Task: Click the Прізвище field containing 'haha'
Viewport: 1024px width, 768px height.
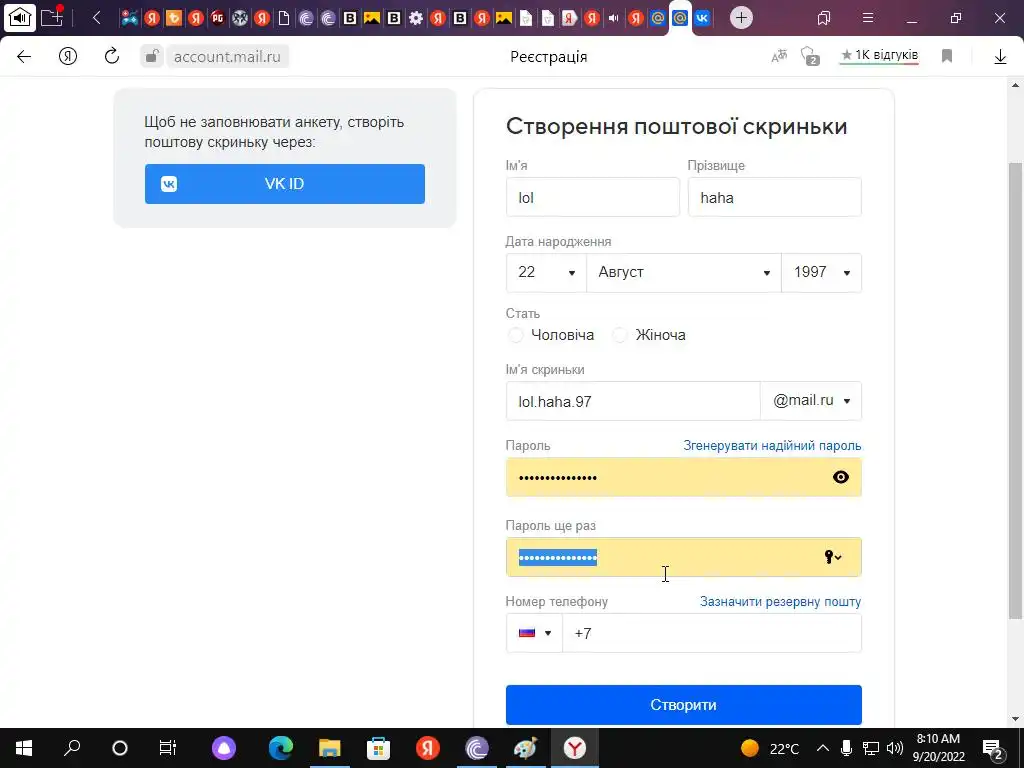Action: pyautogui.click(x=775, y=197)
